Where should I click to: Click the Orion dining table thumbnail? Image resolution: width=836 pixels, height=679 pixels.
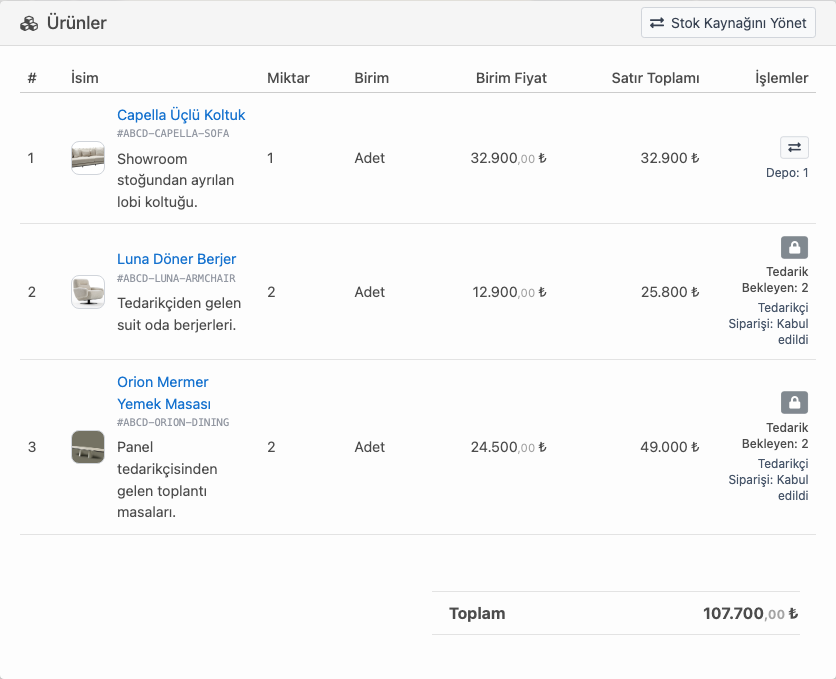coord(88,447)
